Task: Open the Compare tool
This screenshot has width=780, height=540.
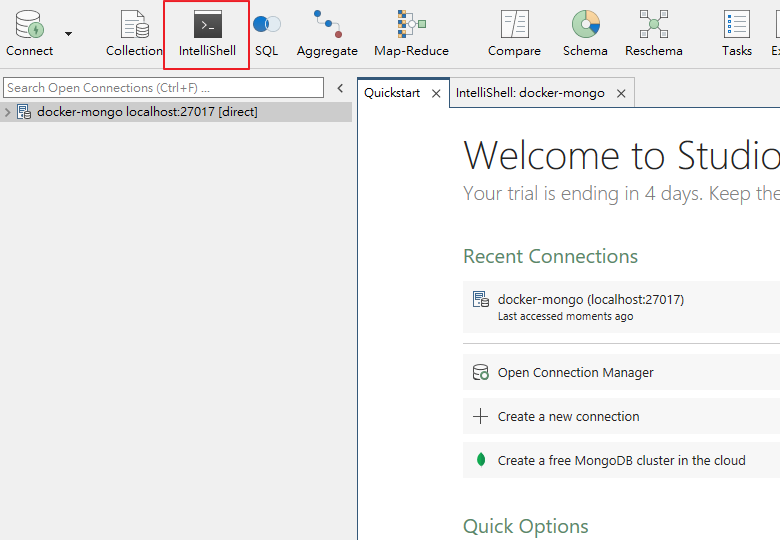Action: tap(514, 34)
